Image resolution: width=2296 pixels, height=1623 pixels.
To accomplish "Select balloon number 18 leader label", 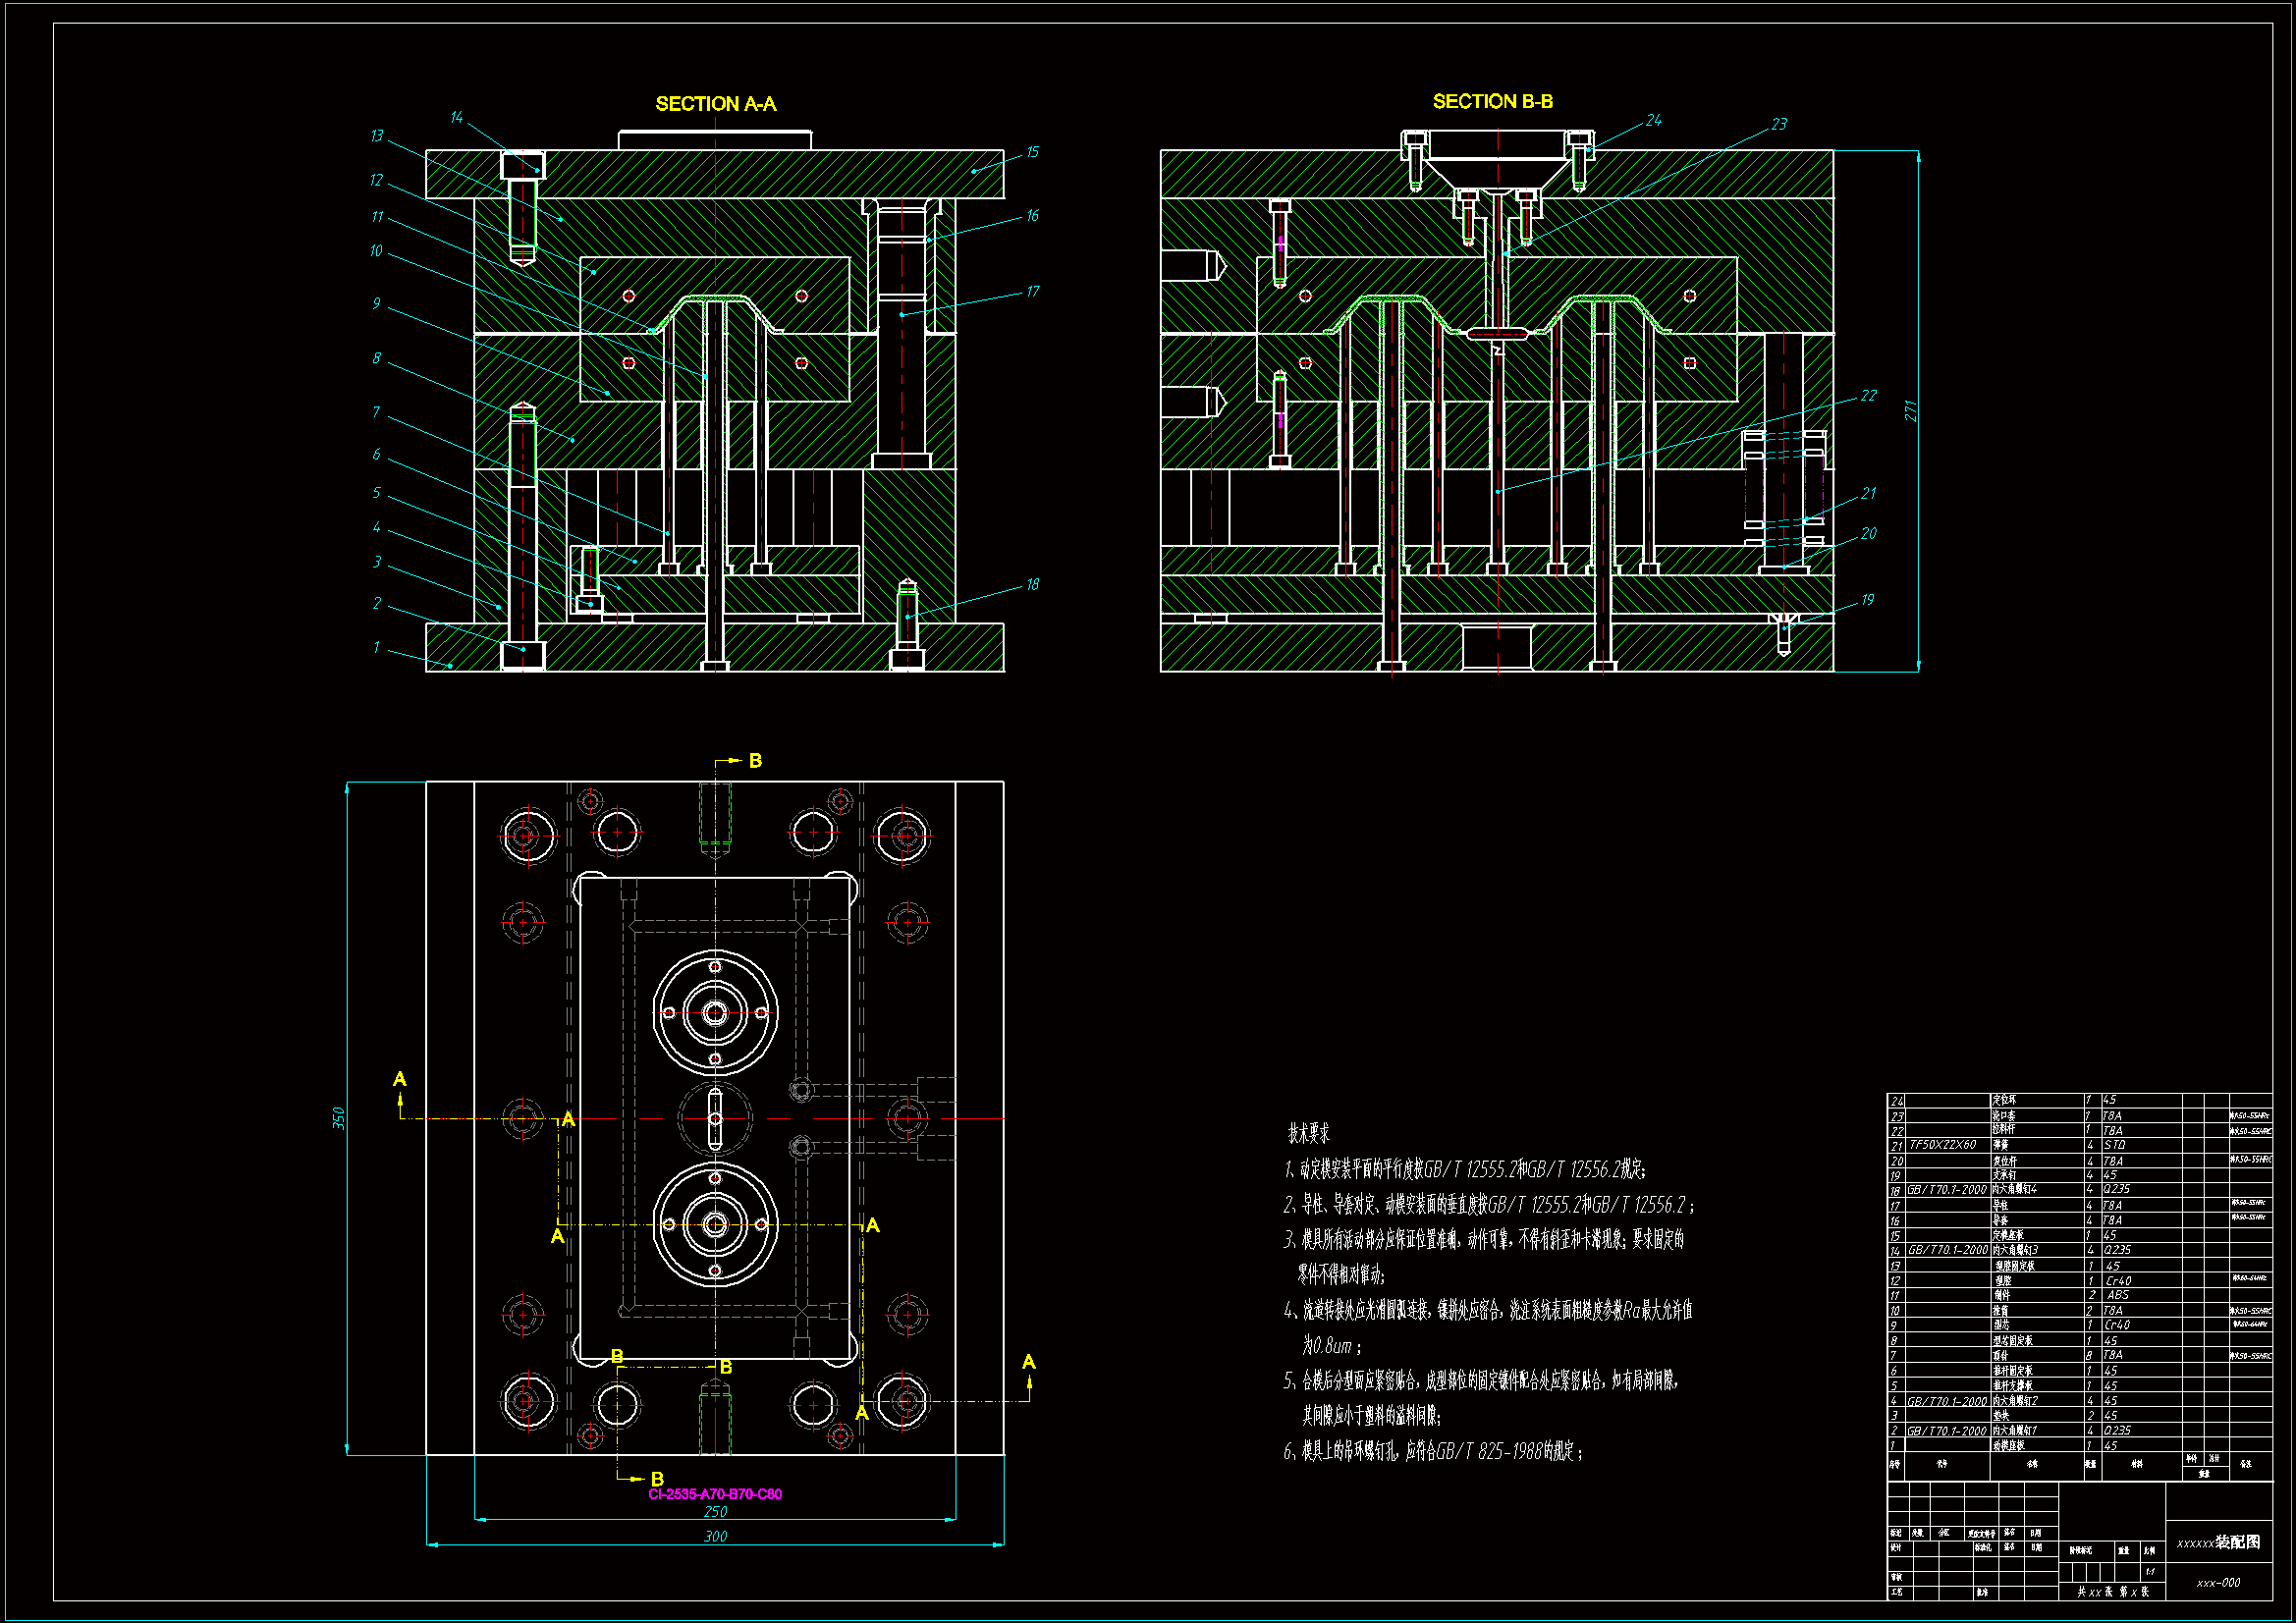I will (1032, 585).
